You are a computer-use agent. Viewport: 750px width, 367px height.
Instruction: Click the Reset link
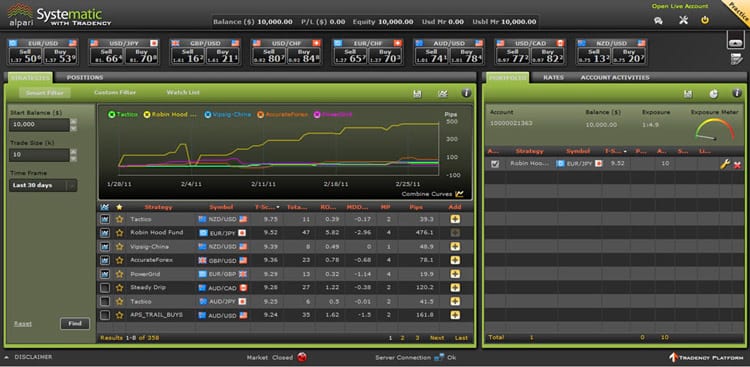pos(22,323)
